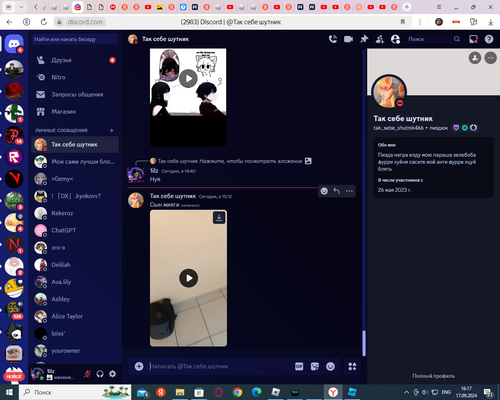Image resolution: width=500 pixels, height=400 pixels.
Task: Create a new direct message with plus
Action: 112,130
